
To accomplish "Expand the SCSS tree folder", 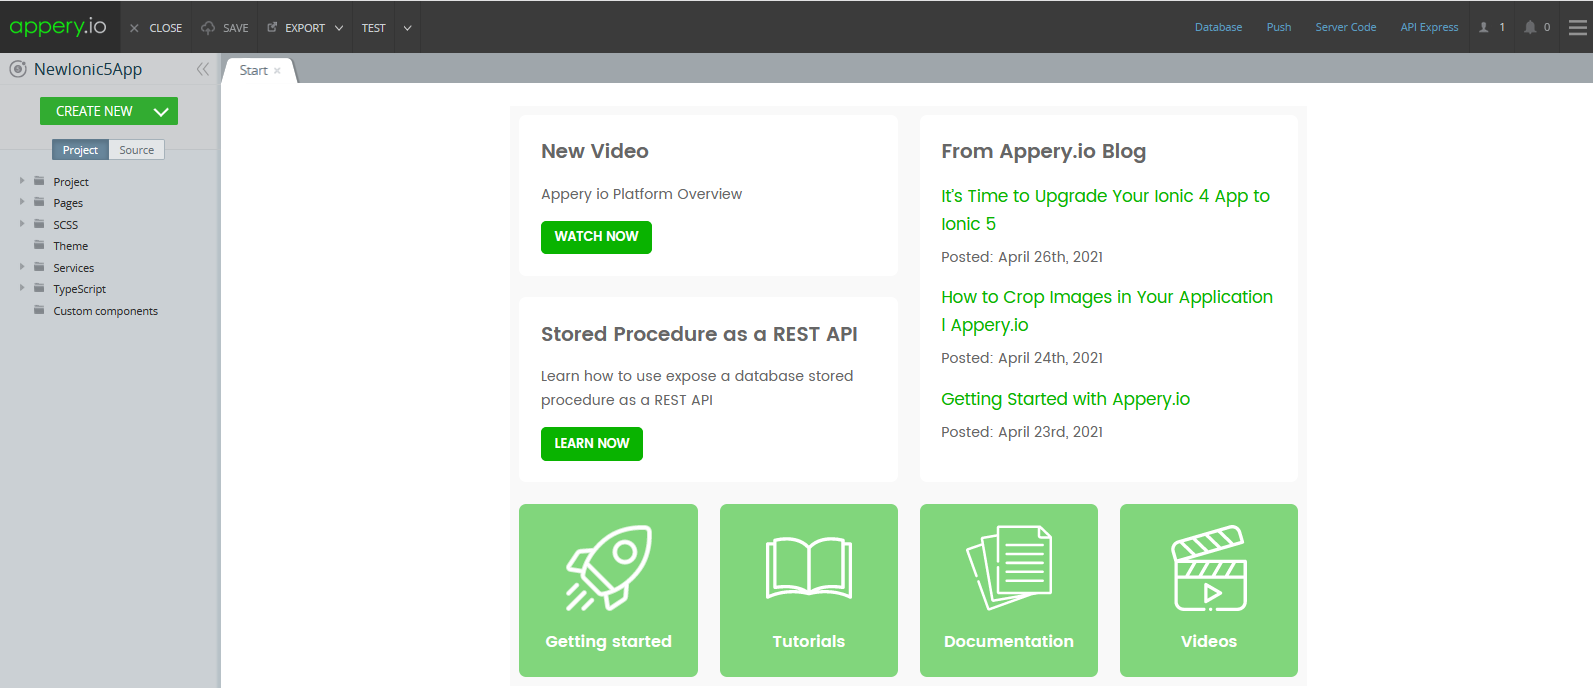I will point(22,224).
